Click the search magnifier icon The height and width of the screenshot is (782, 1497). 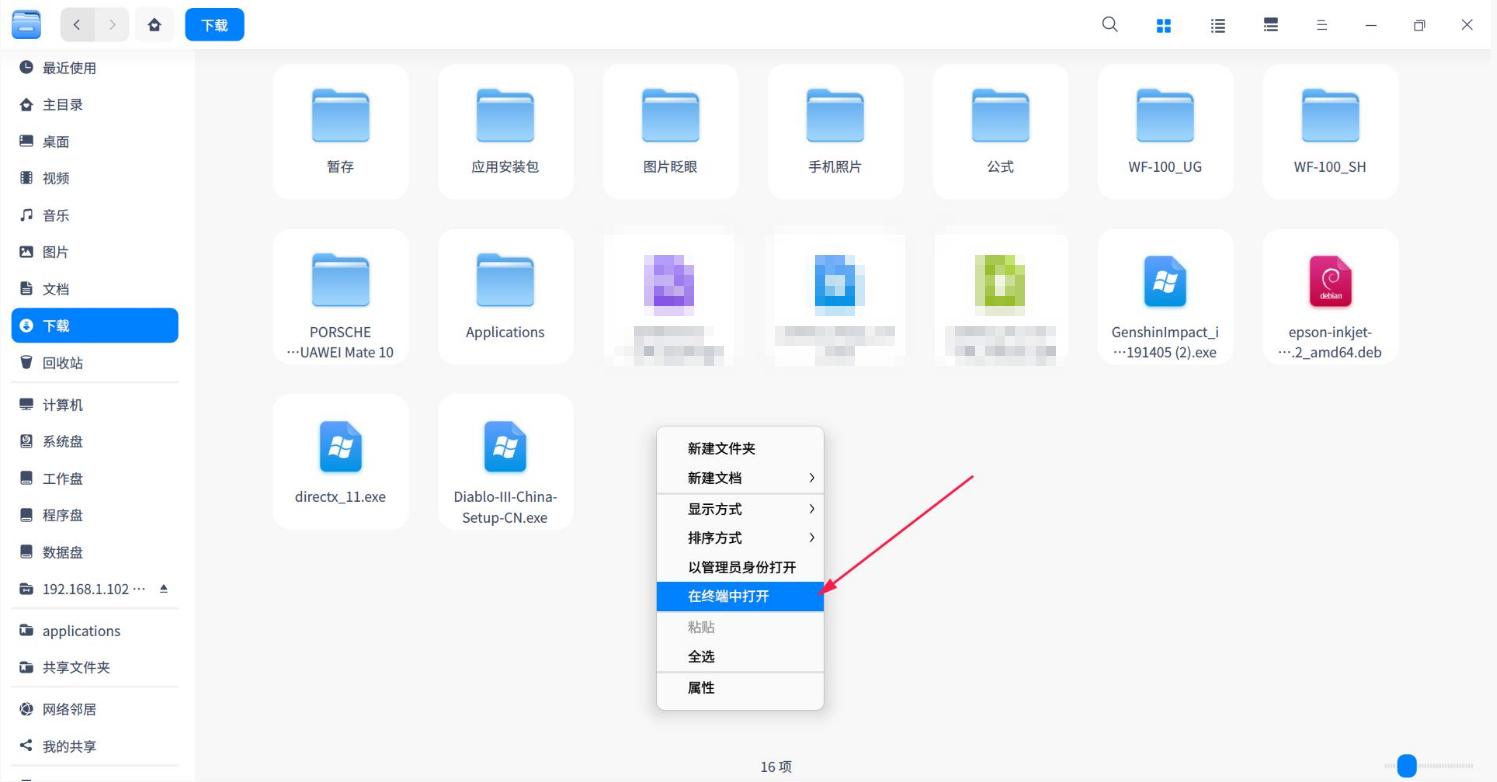pos(1109,25)
